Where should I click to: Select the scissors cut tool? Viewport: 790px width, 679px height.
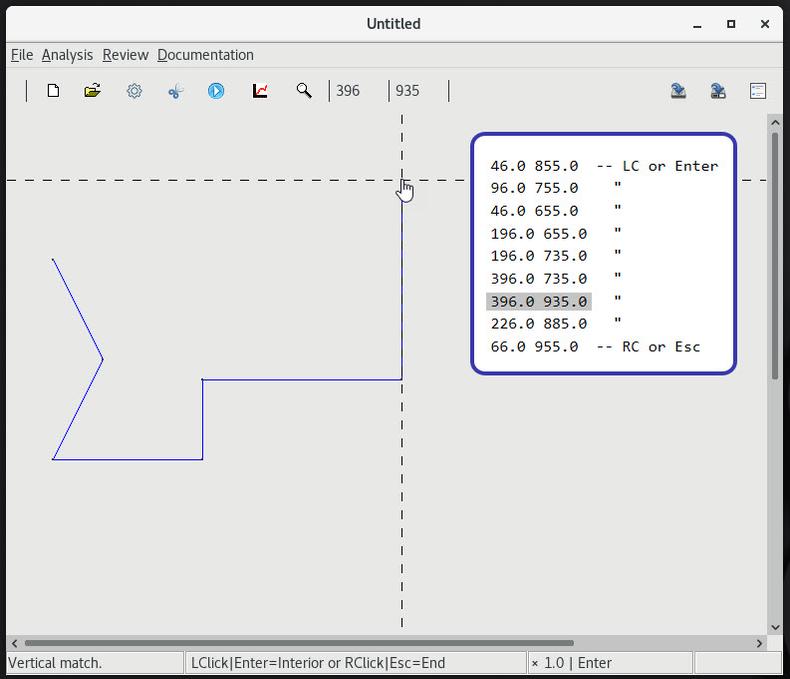175,91
